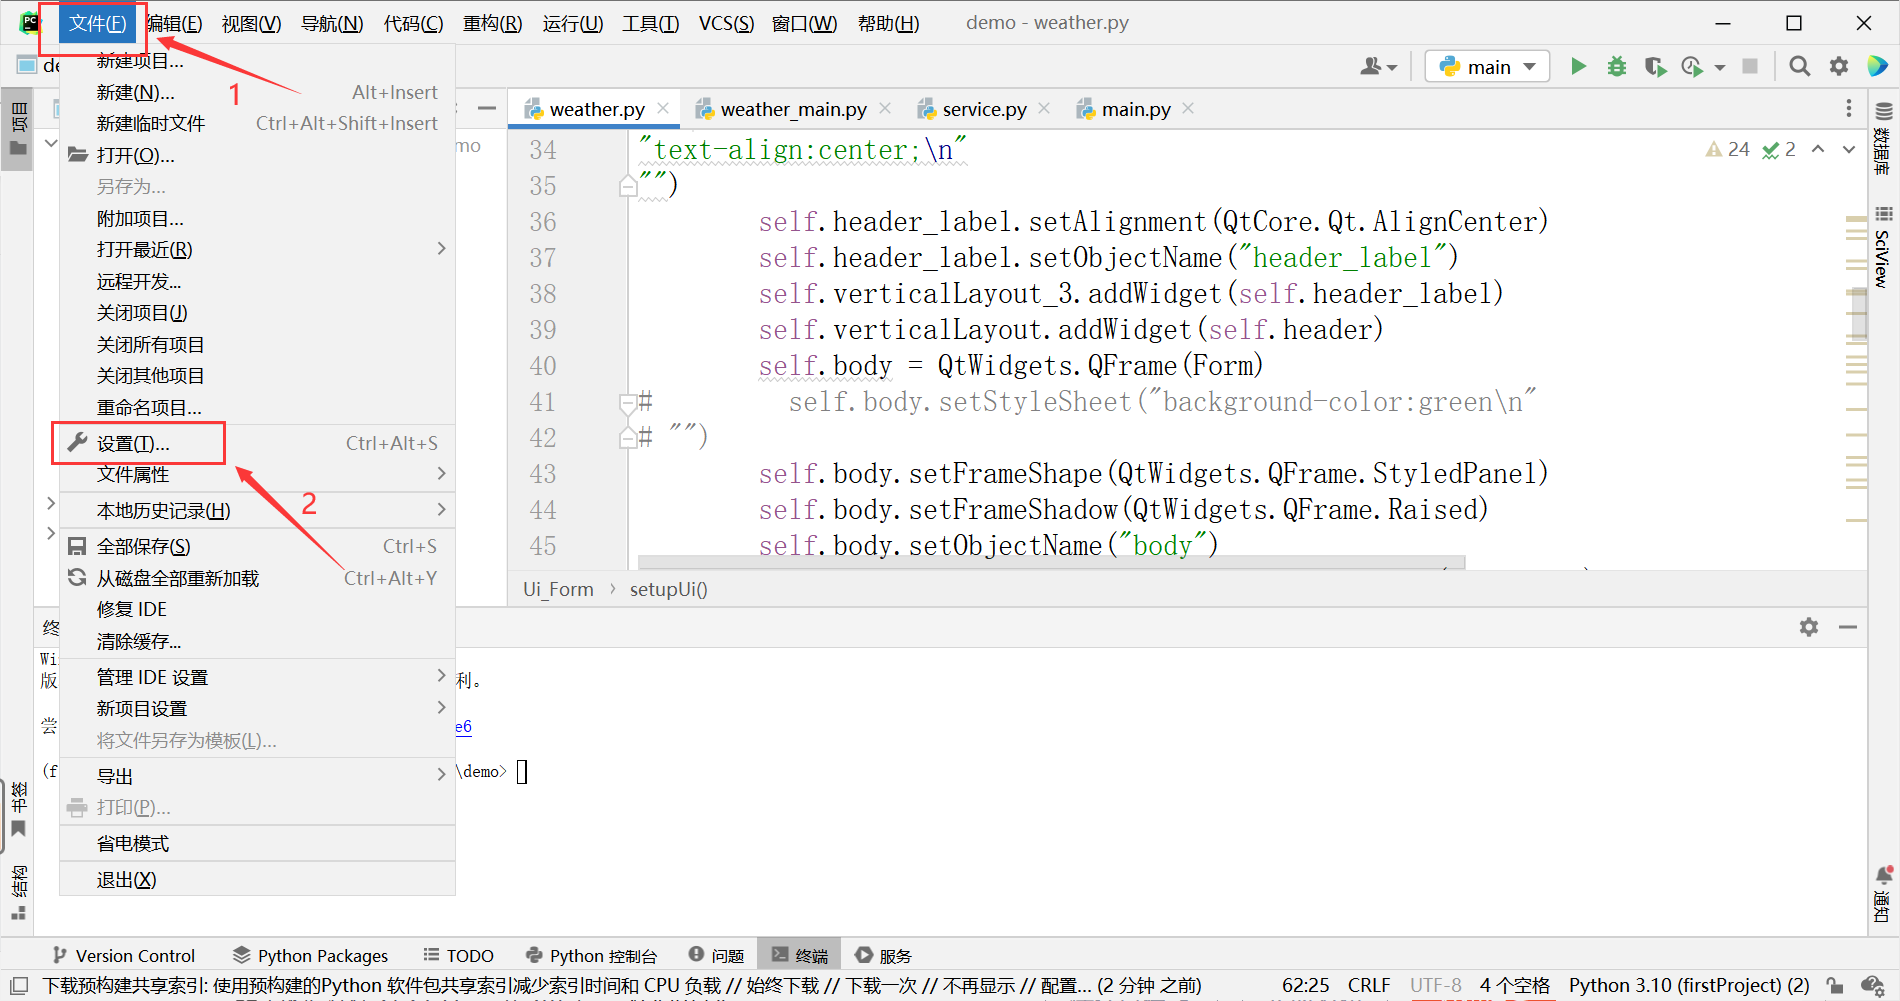
Task: Run main with coverage
Action: point(1655,66)
